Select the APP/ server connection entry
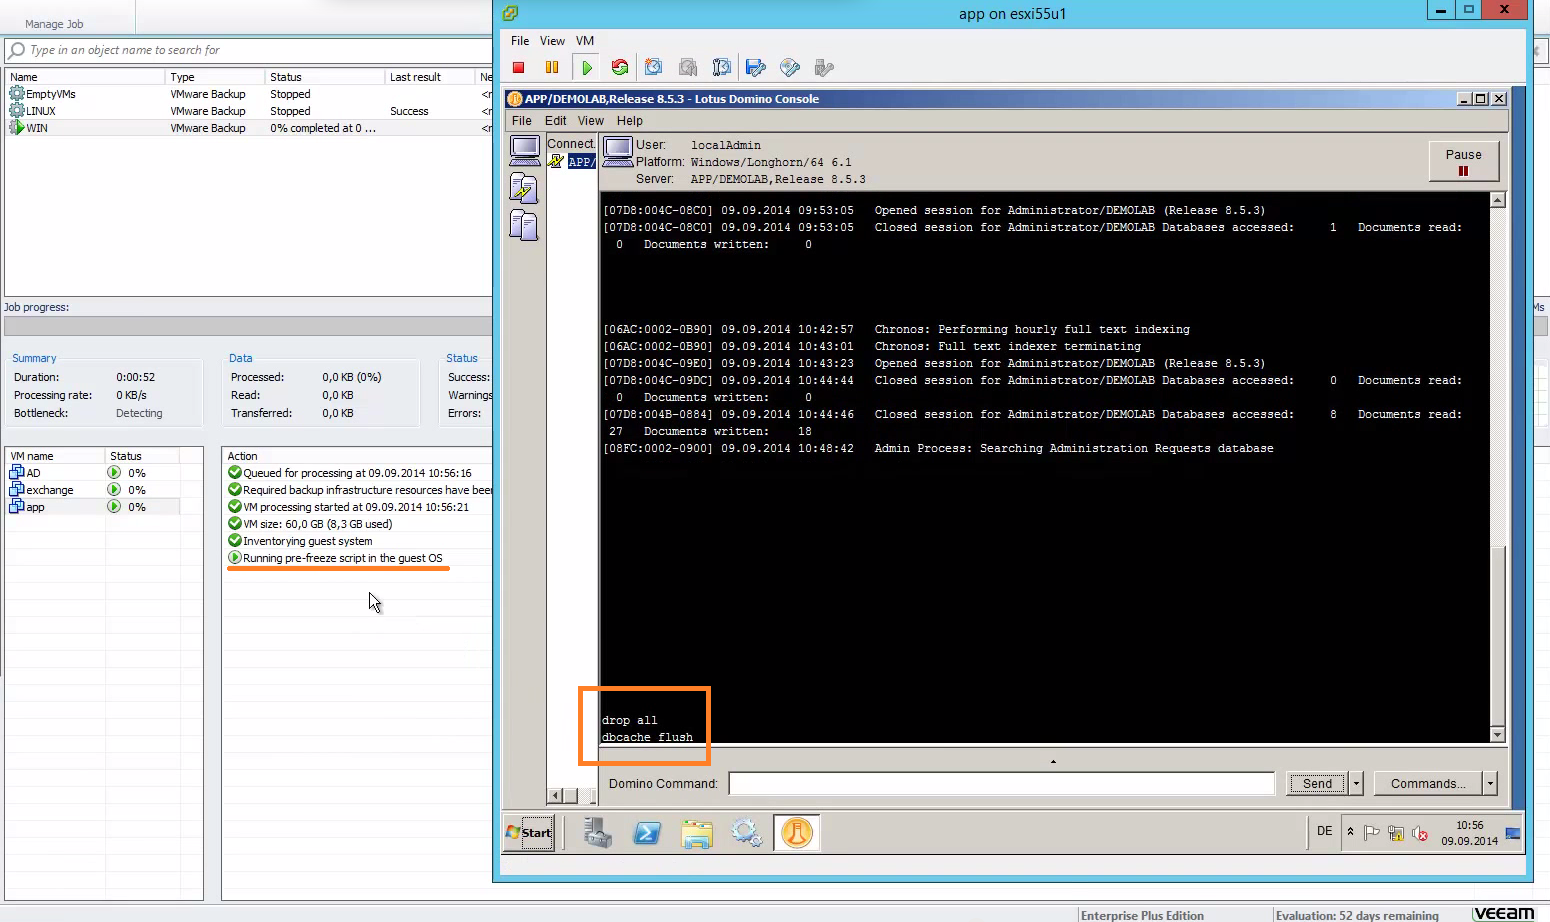 coord(581,162)
